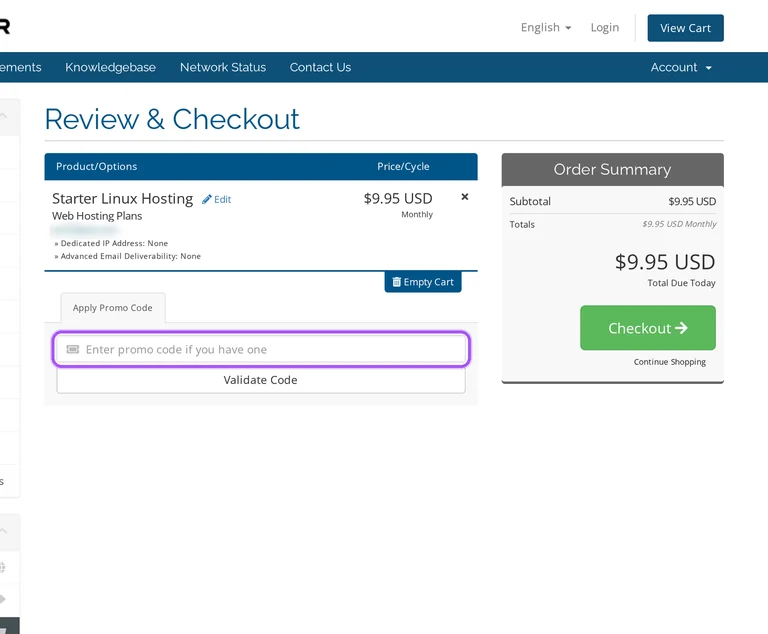The height and width of the screenshot is (634, 768).
Task: Click the arrow icon on Checkout button
Action: tap(681, 328)
